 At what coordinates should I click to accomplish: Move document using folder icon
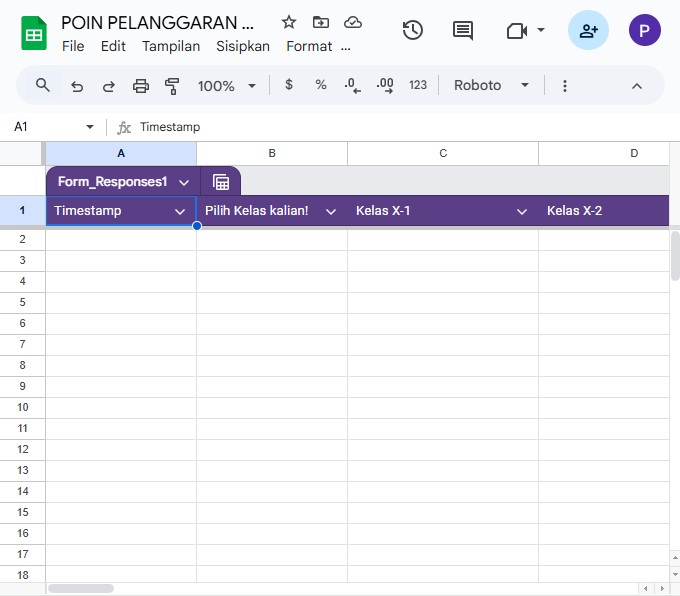[320, 22]
